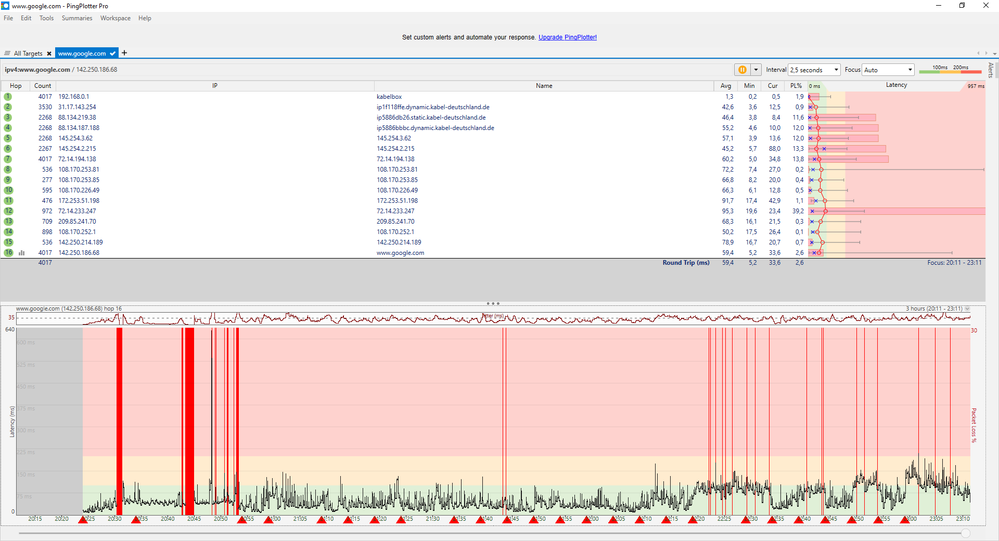This screenshot has width=999, height=541.
Task: Select hop 8 green circle icon
Action: click(8, 170)
